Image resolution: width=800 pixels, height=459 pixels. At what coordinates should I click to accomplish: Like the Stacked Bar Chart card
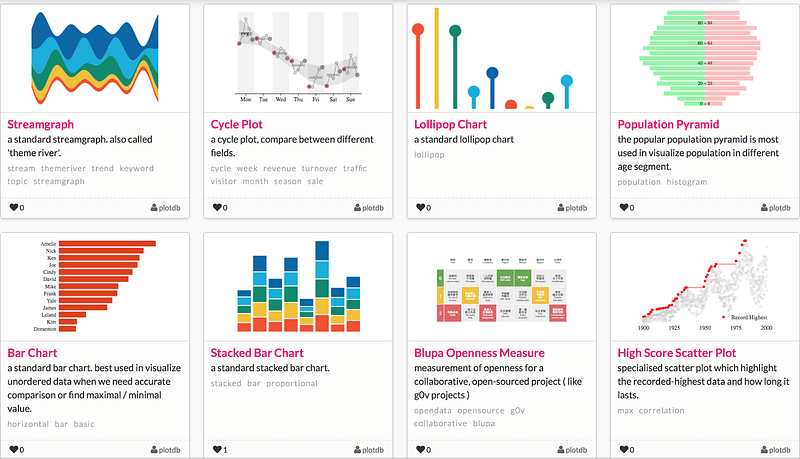(216, 450)
